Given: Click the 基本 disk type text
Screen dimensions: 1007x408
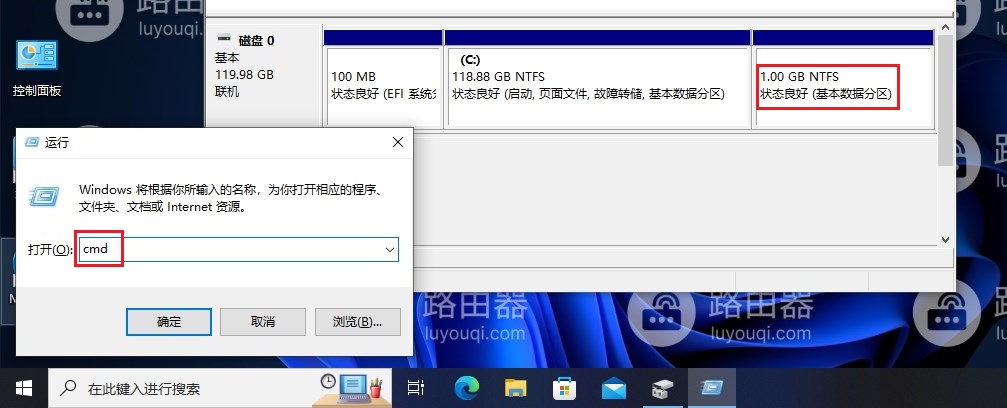Looking at the screenshot, I should [227, 58].
